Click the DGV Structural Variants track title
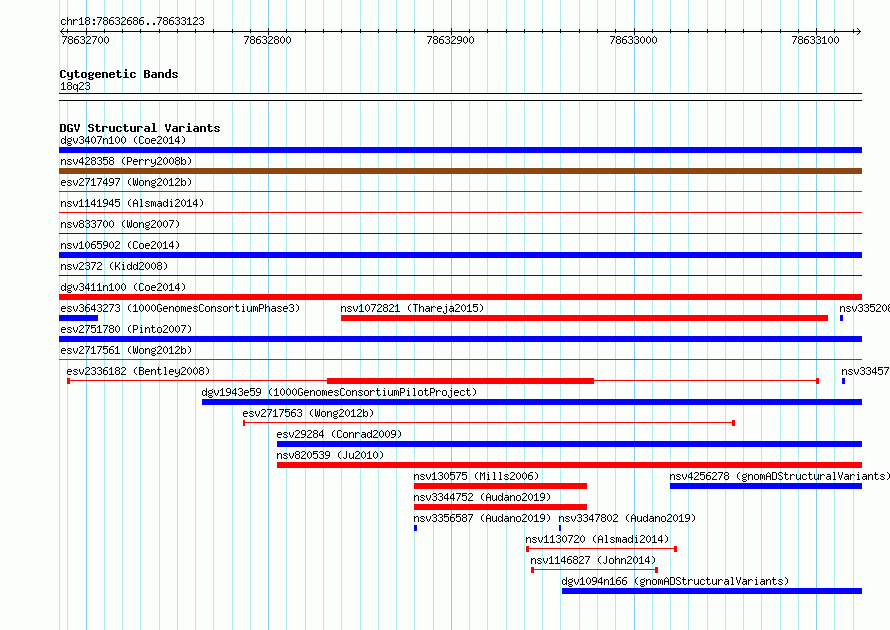Image resolution: width=890 pixels, height=630 pixels. click(x=140, y=128)
